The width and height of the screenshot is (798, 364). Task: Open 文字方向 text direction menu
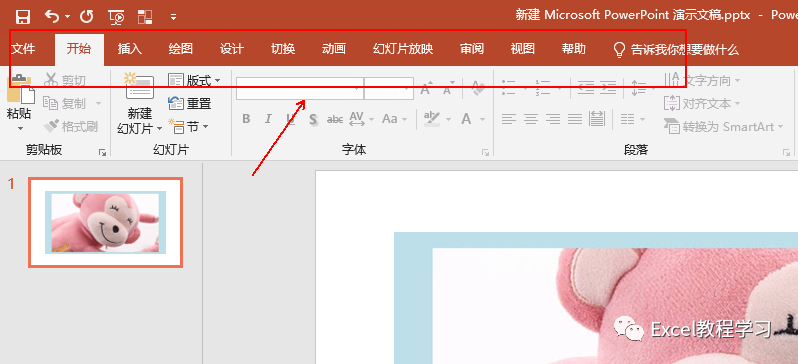click(702, 80)
